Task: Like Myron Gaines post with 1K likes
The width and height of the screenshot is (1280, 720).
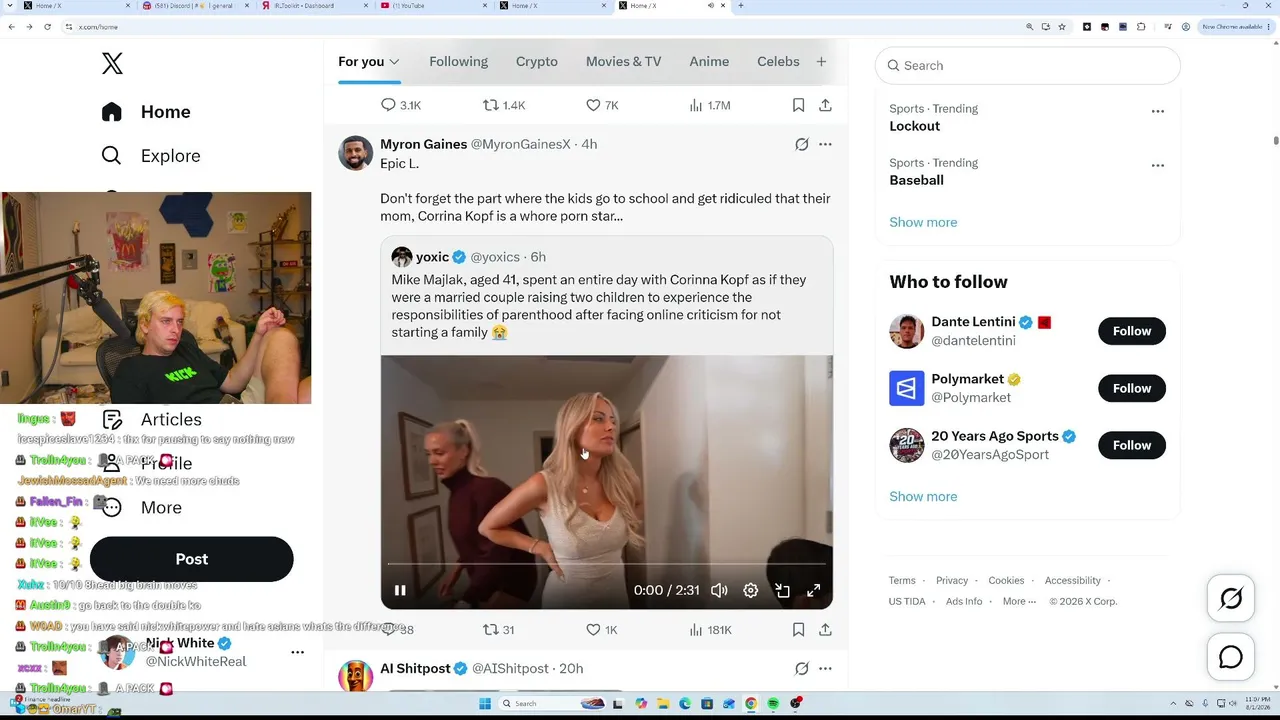Action: point(602,630)
